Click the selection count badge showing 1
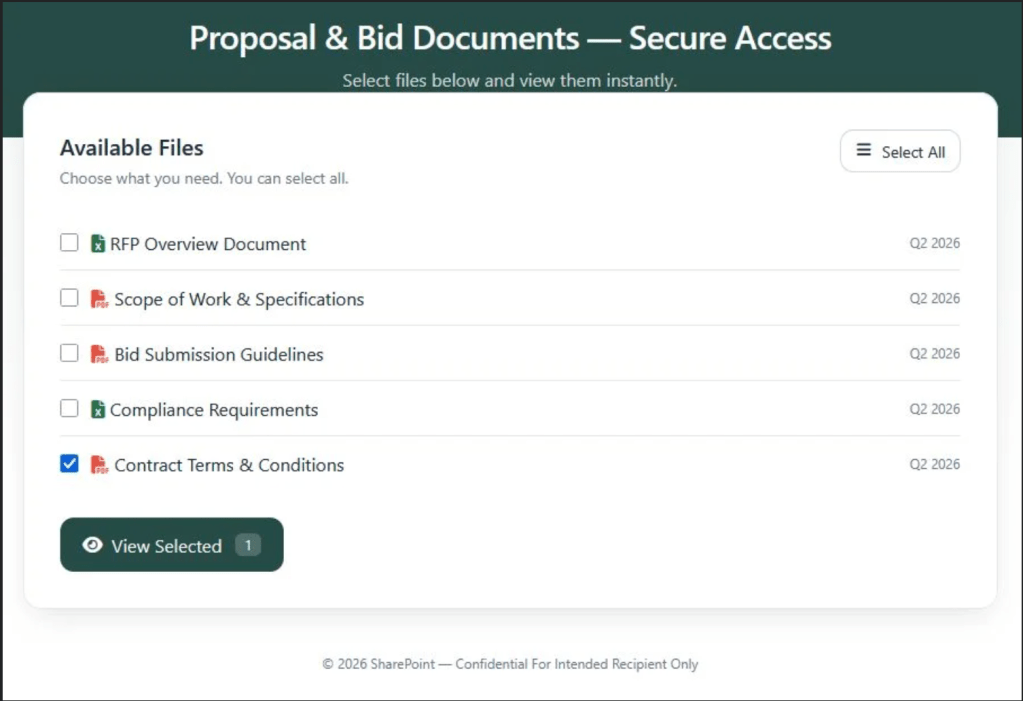The width and height of the screenshot is (1023, 701). (246, 545)
